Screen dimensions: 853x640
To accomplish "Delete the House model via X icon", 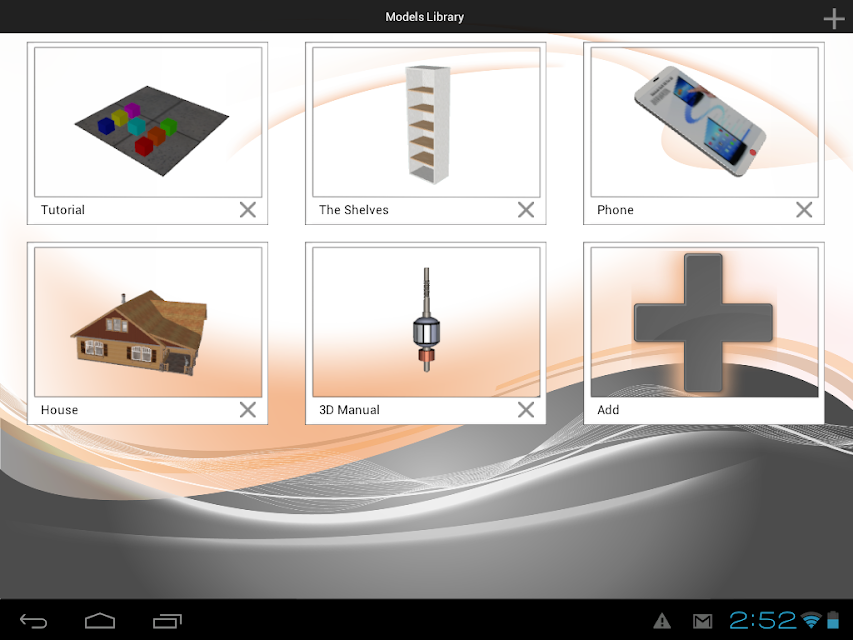I will click(248, 410).
